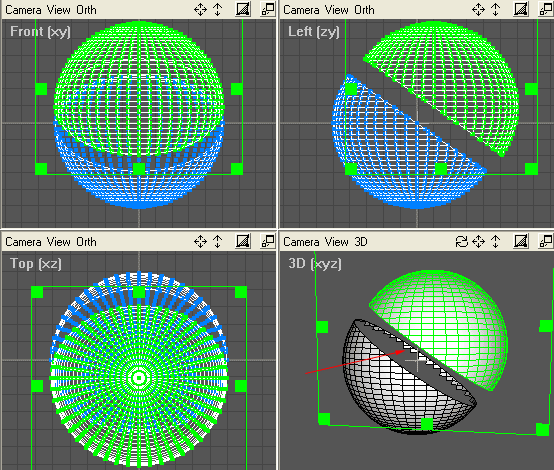The image size is (554, 470).
Task: Click the zoom arrow icon in Front view header
Action: coord(217,10)
